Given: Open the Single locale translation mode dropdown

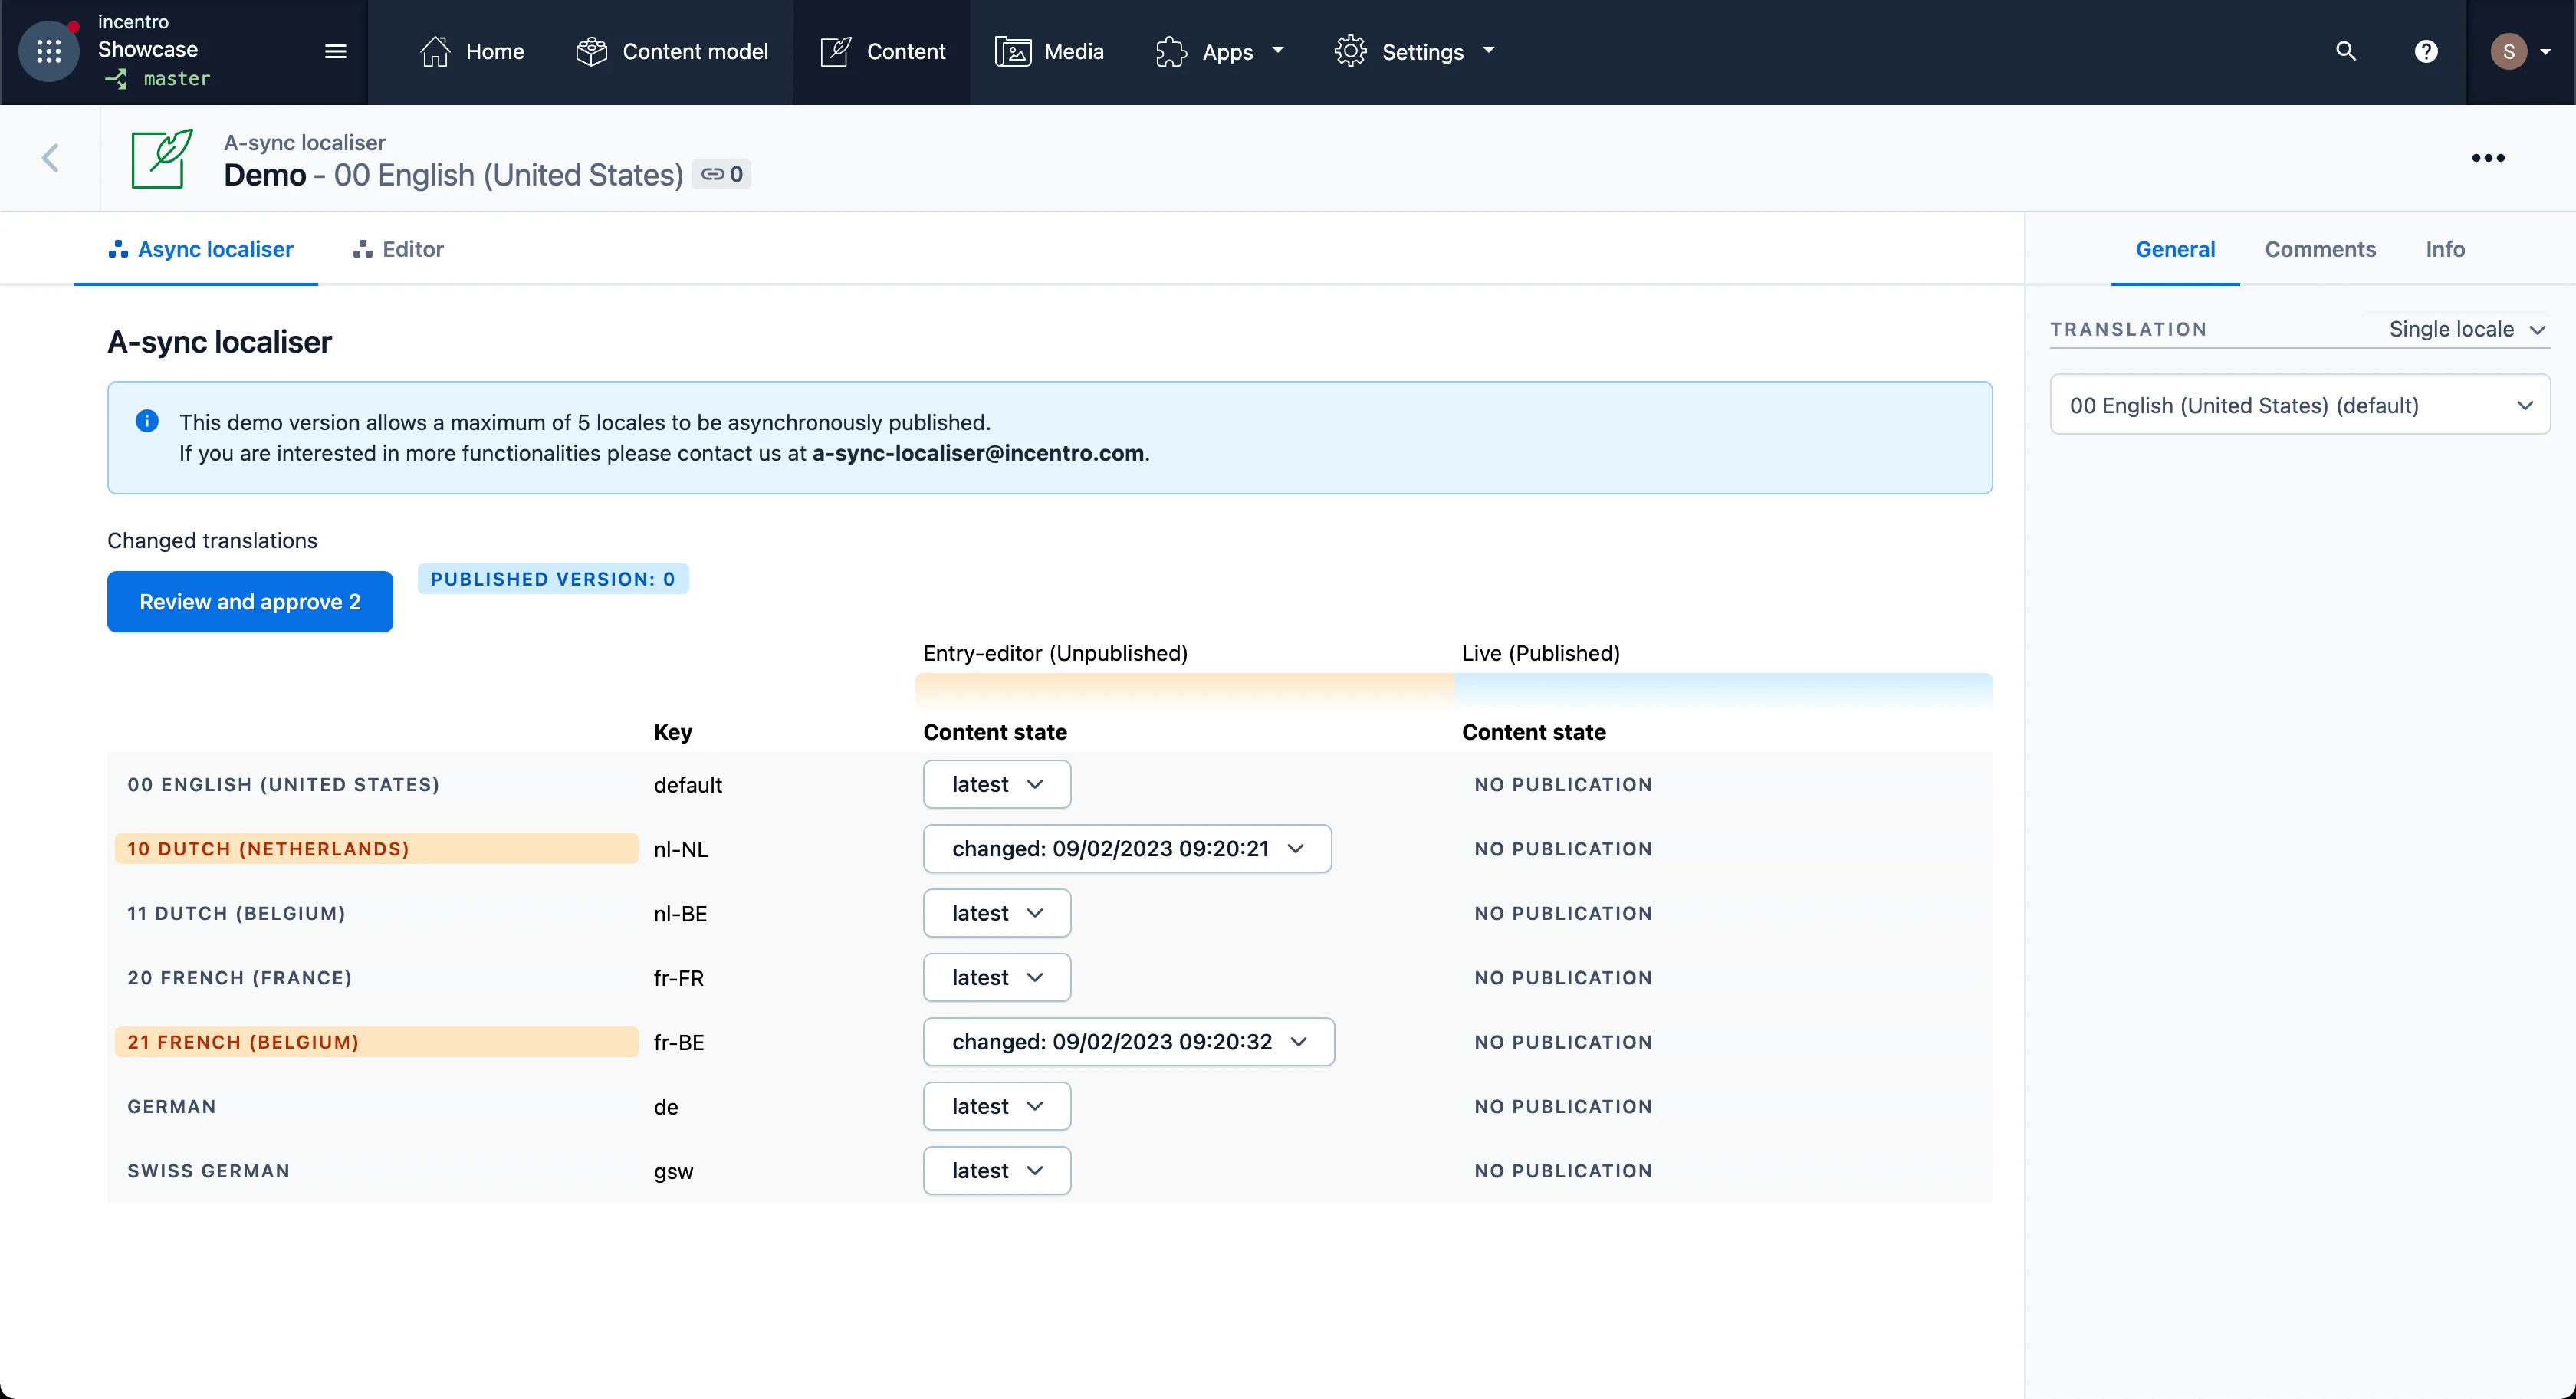Looking at the screenshot, I should pyautogui.click(x=2466, y=329).
